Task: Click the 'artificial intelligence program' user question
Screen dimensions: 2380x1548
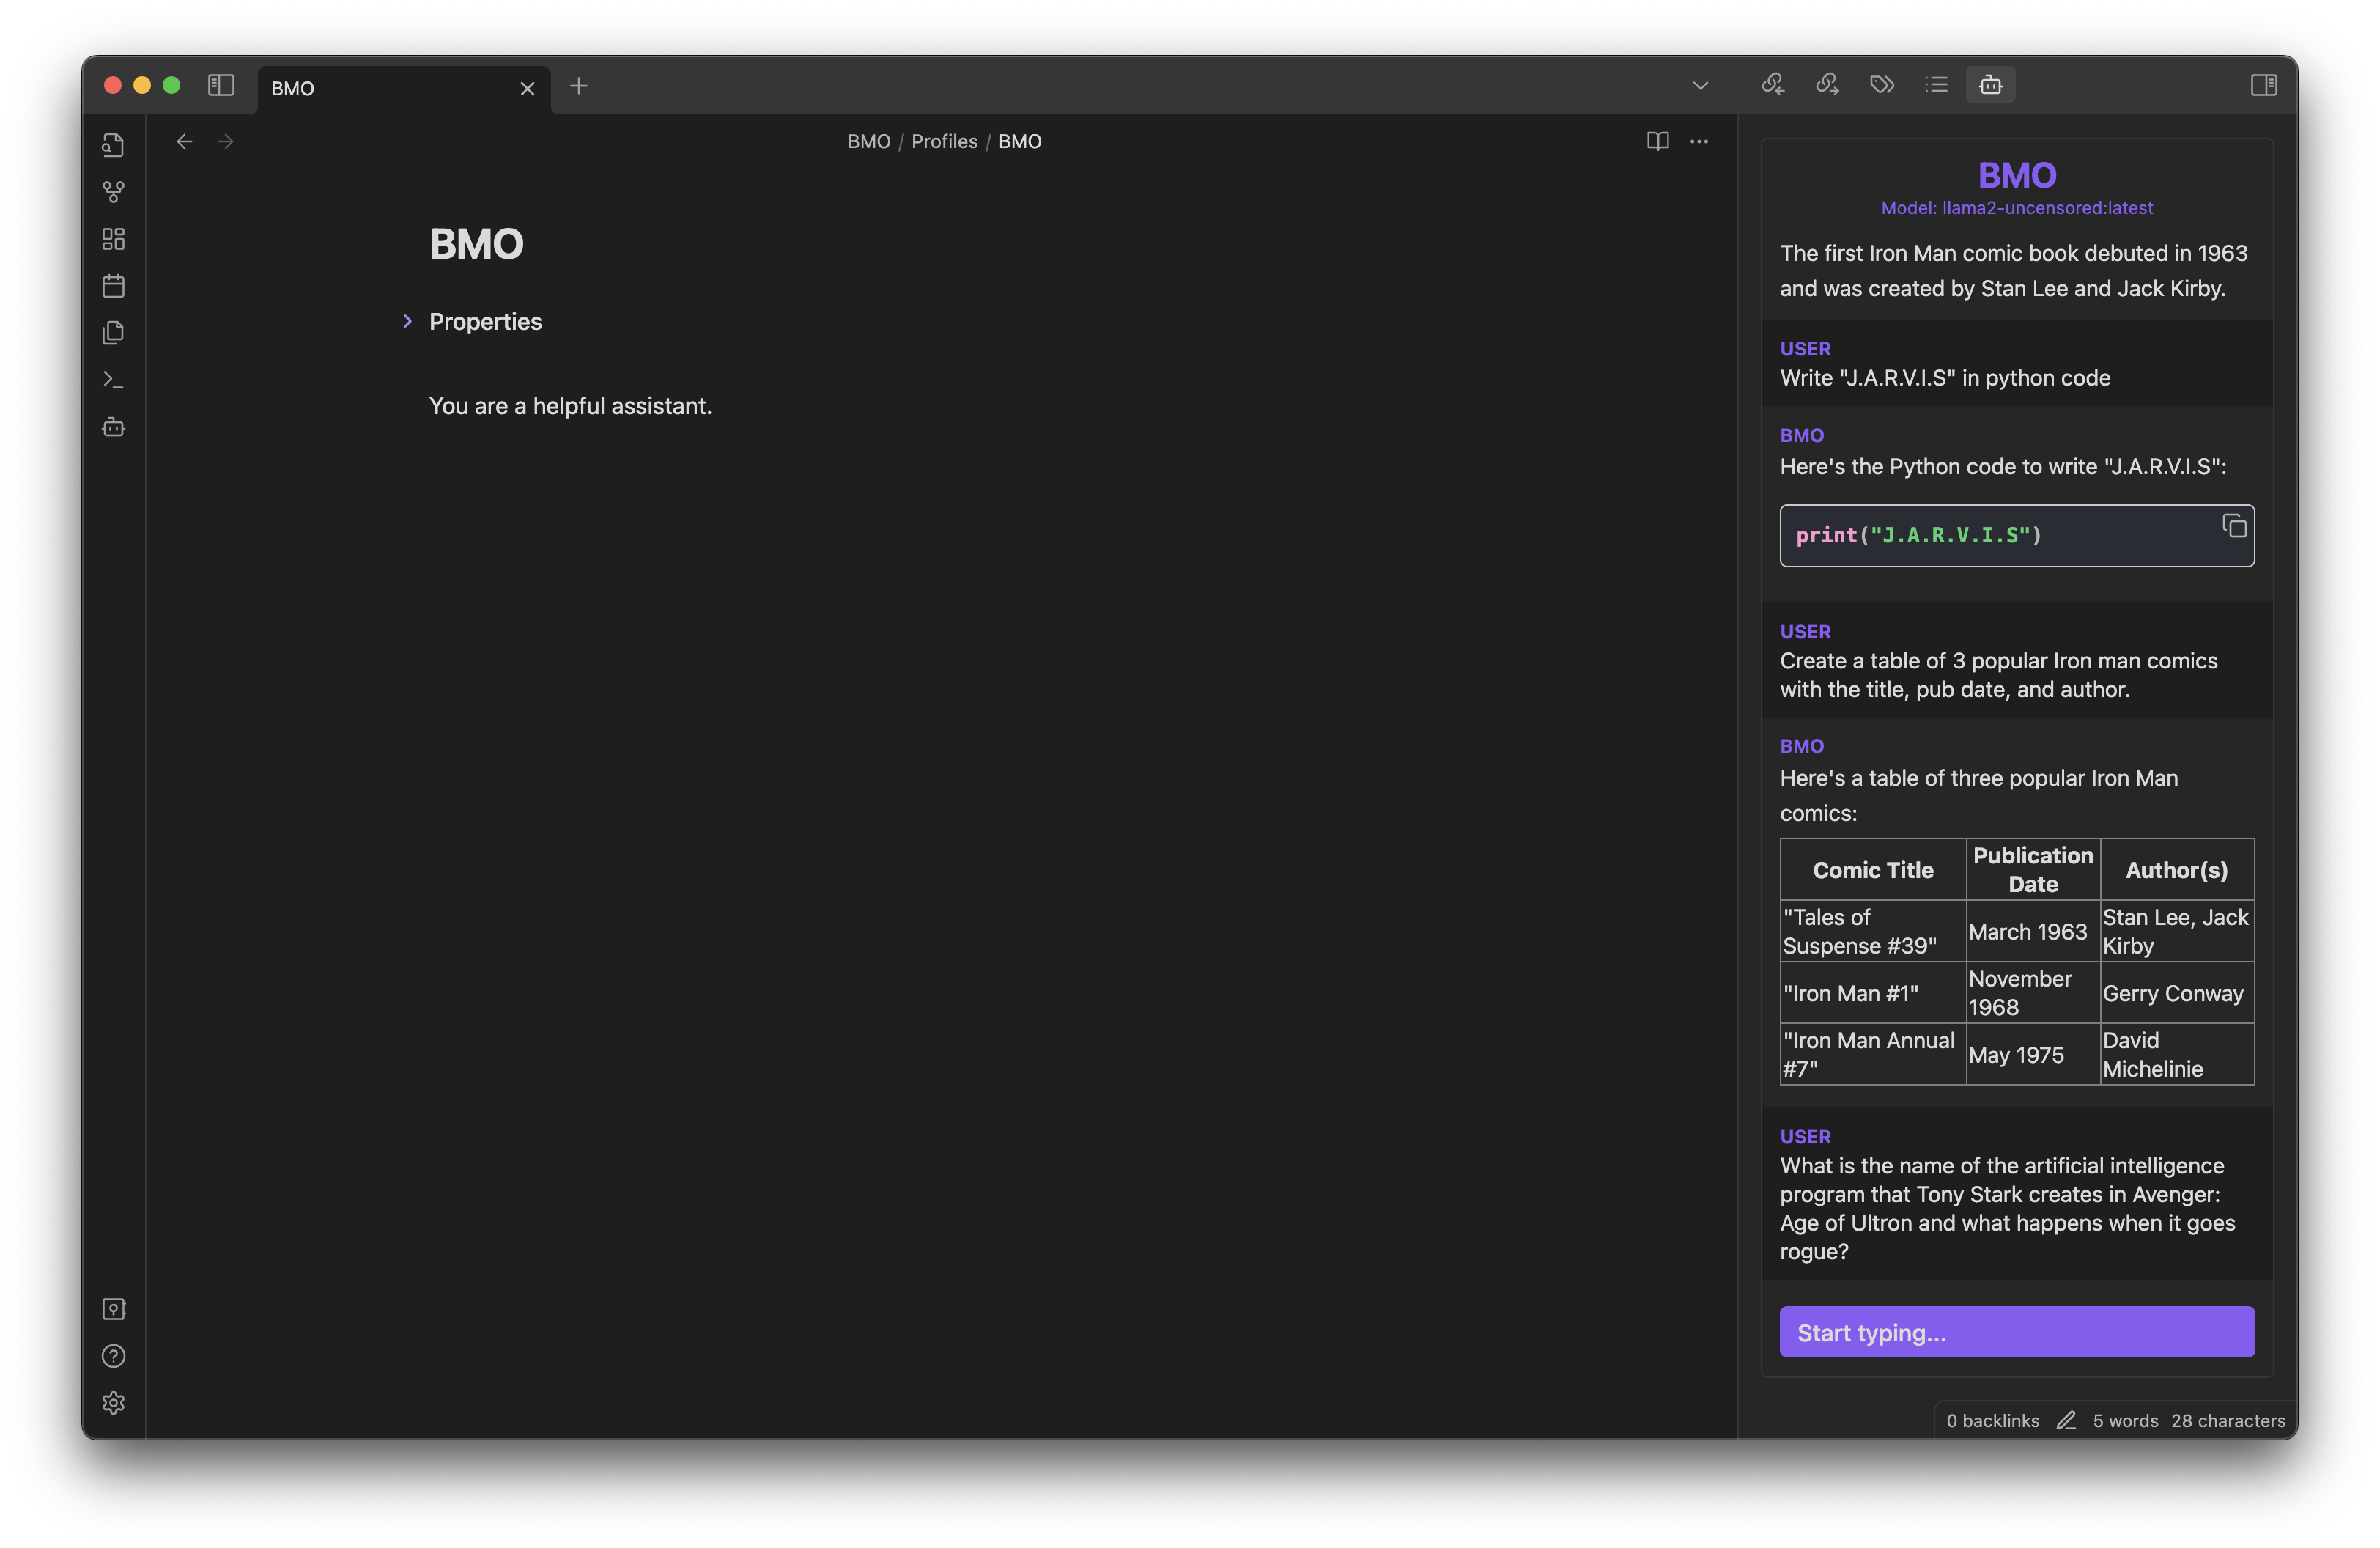Action: pyautogui.click(x=2007, y=1208)
